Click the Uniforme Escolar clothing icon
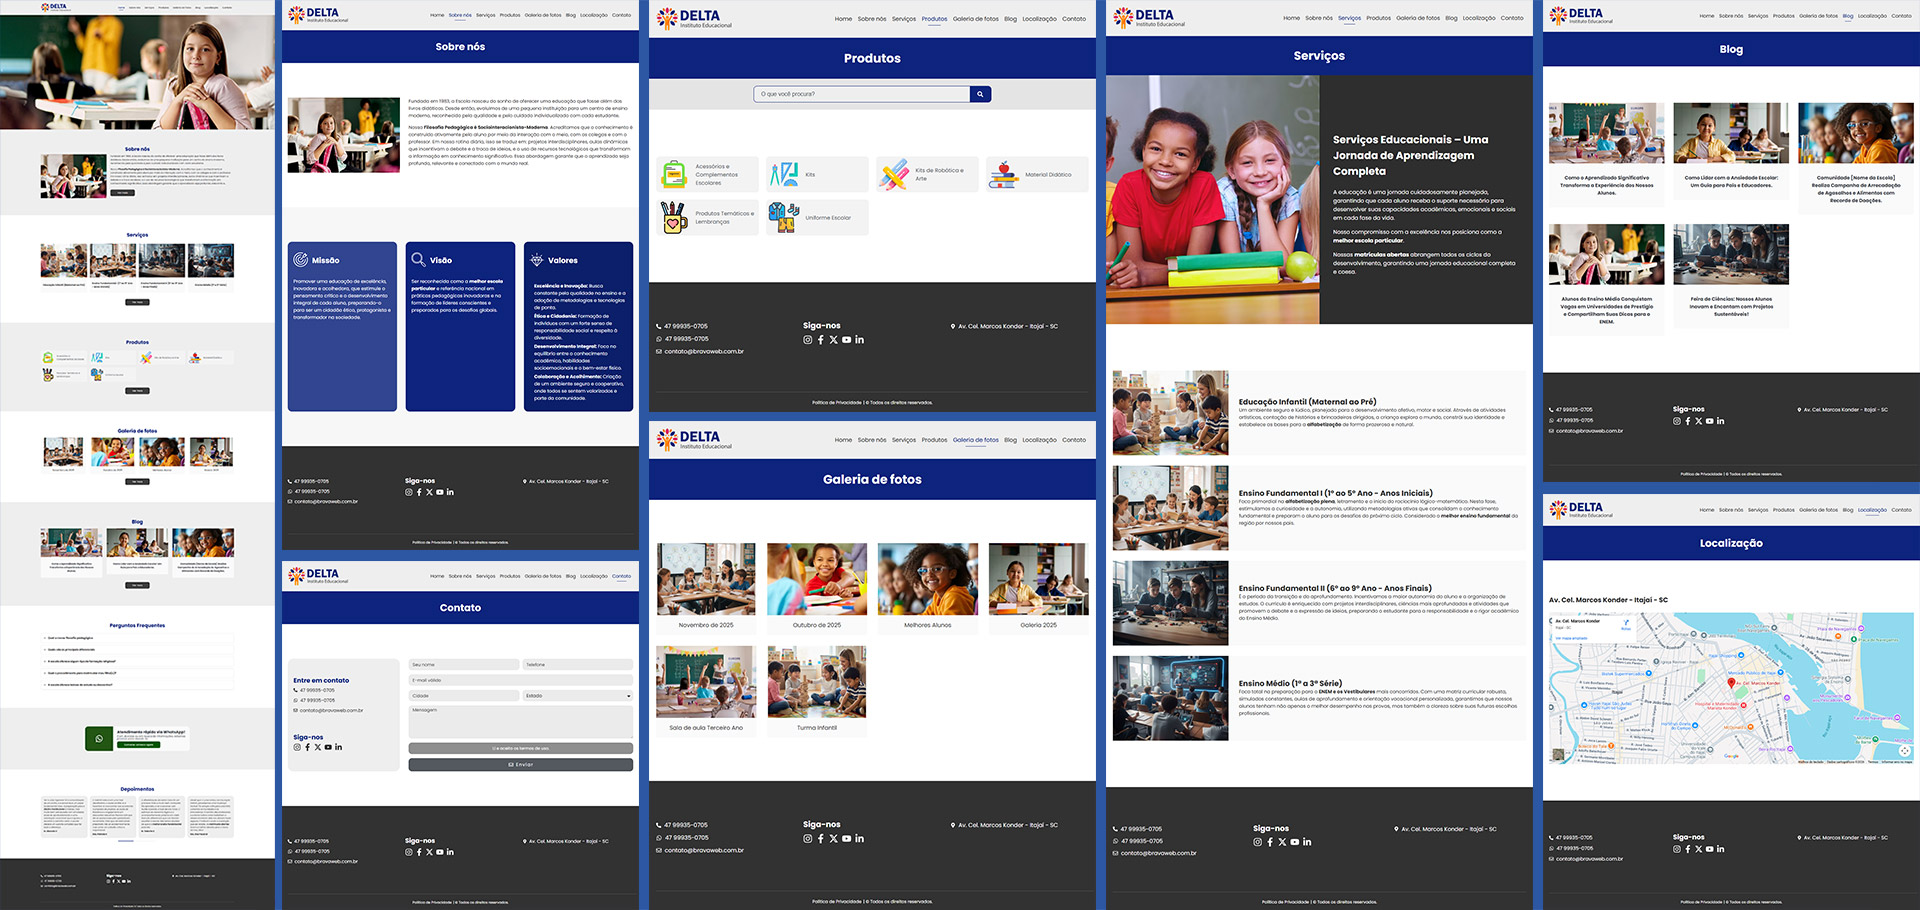 [783, 217]
